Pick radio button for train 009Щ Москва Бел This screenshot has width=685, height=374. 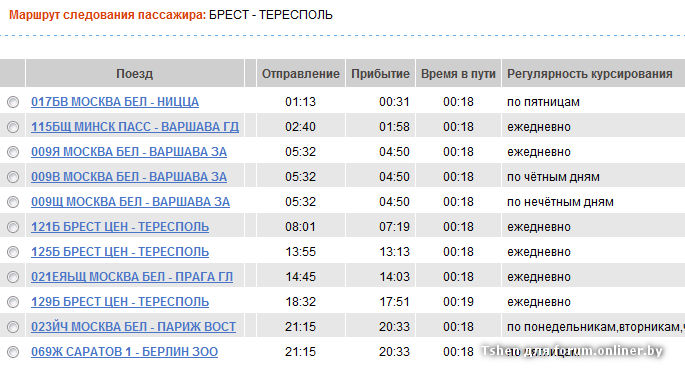point(13,202)
